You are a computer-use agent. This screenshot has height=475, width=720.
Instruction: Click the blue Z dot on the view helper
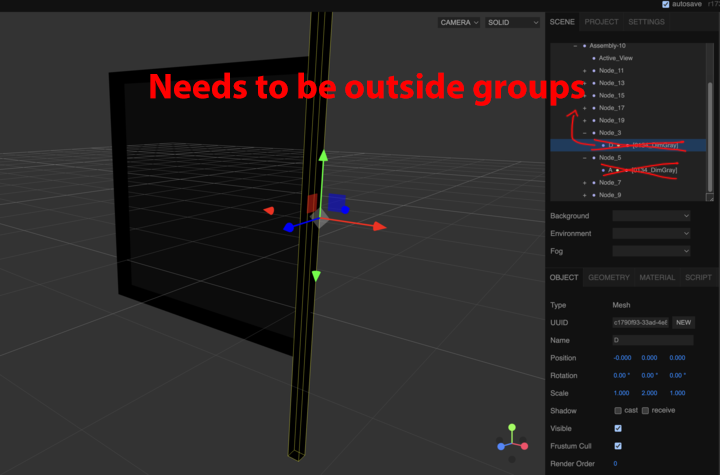(500, 446)
